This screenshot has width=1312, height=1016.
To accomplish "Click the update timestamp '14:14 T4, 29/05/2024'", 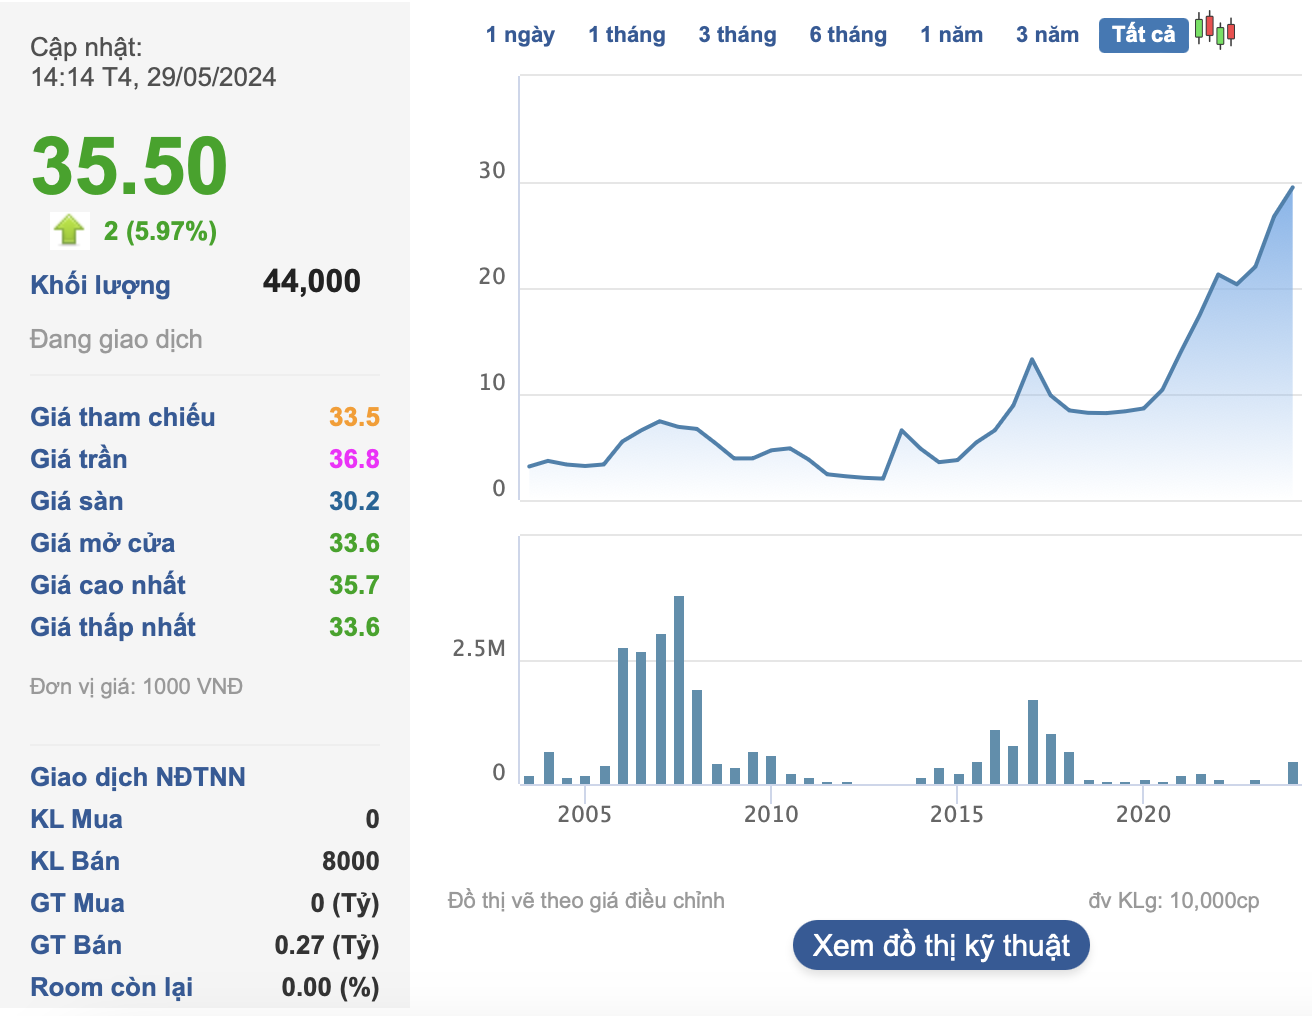I will 154,77.
